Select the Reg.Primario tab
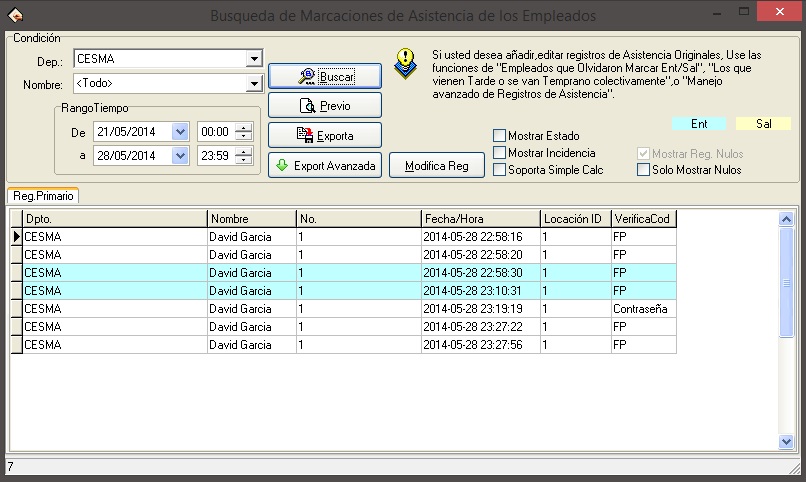This screenshot has width=806, height=482. pyautogui.click(x=43, y=196)
